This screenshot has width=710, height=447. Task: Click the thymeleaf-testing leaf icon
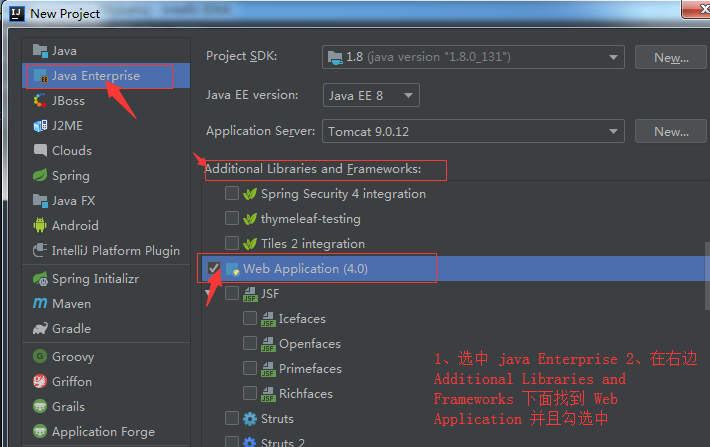(250, 219)
